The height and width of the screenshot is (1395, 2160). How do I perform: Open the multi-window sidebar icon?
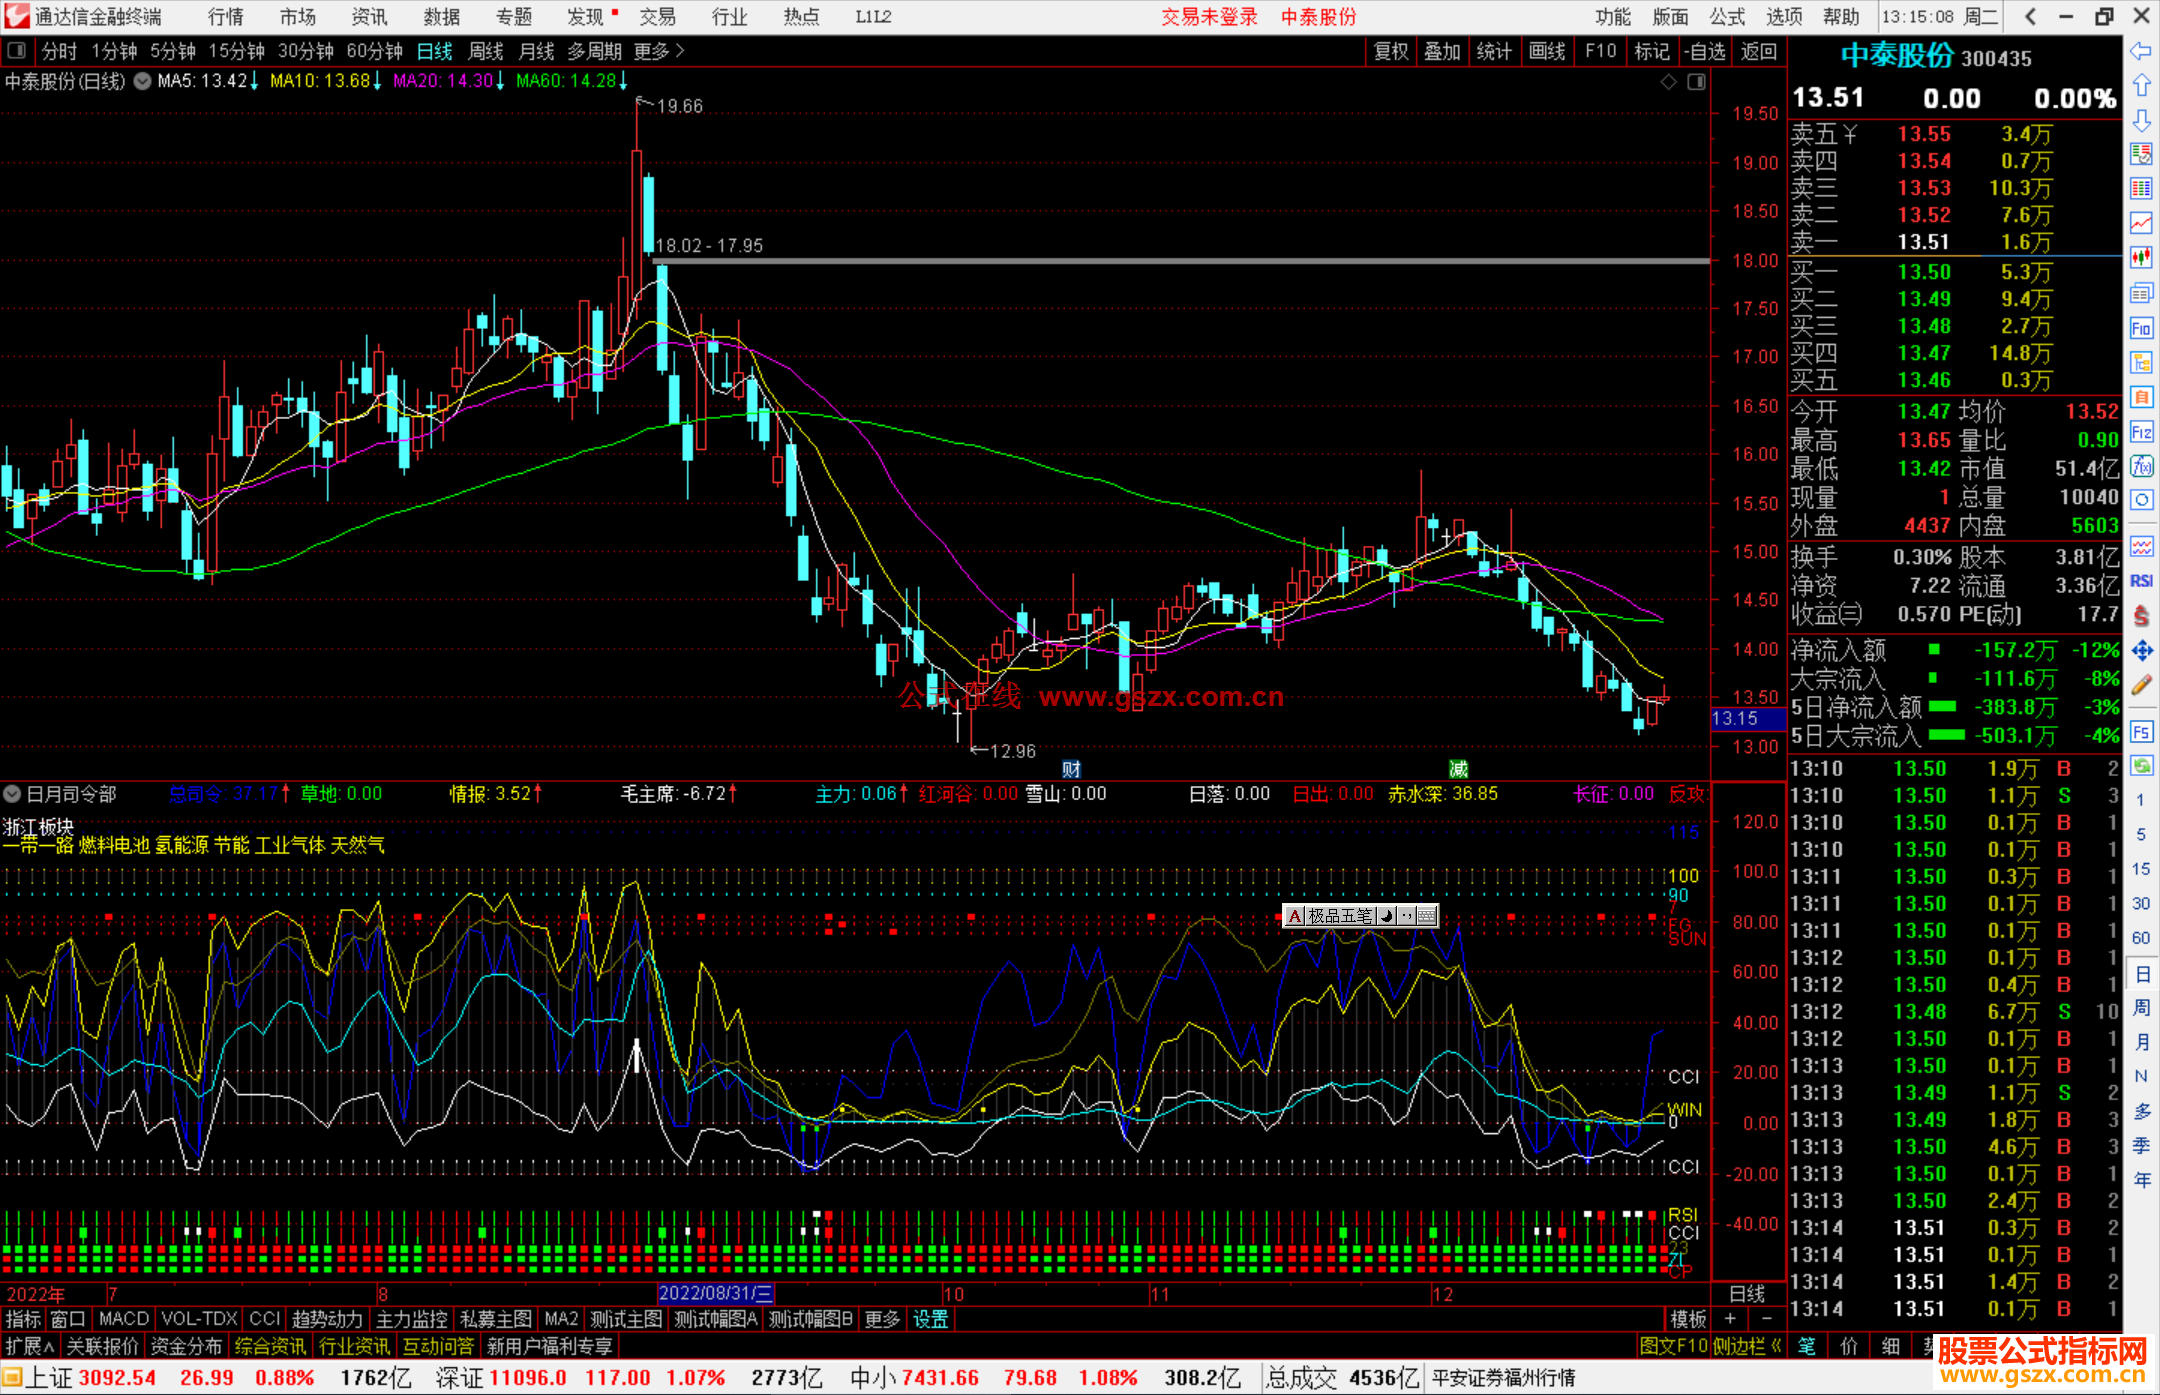coord(2141,293)
